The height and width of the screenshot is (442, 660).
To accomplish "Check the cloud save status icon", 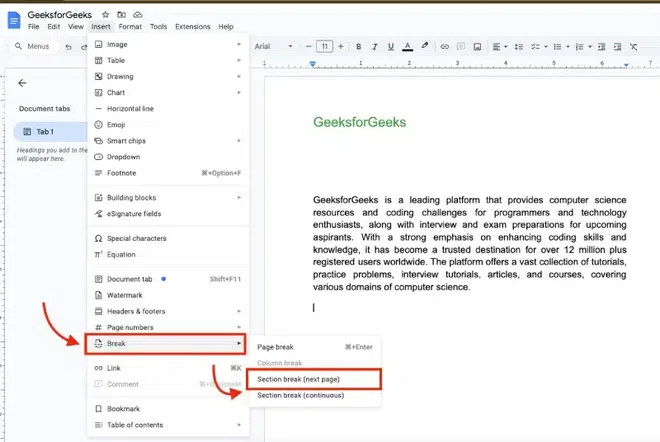I will point(138,15).
